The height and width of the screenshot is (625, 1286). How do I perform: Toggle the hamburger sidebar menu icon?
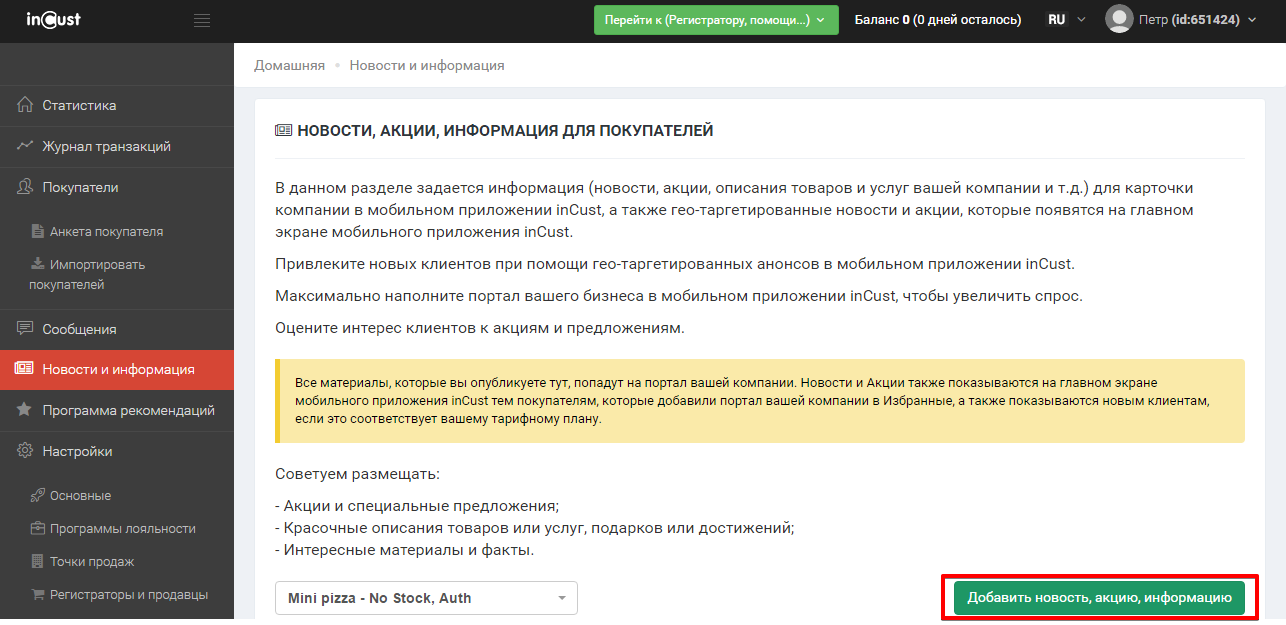[202, 20]
